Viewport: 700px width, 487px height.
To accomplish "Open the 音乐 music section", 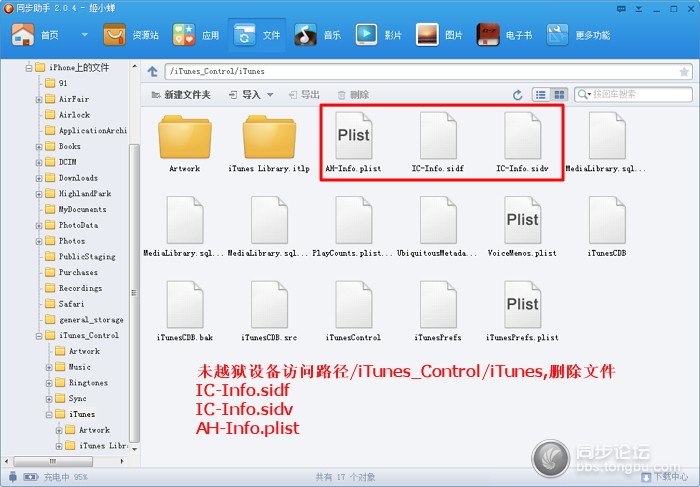I will tap(317, 35).
